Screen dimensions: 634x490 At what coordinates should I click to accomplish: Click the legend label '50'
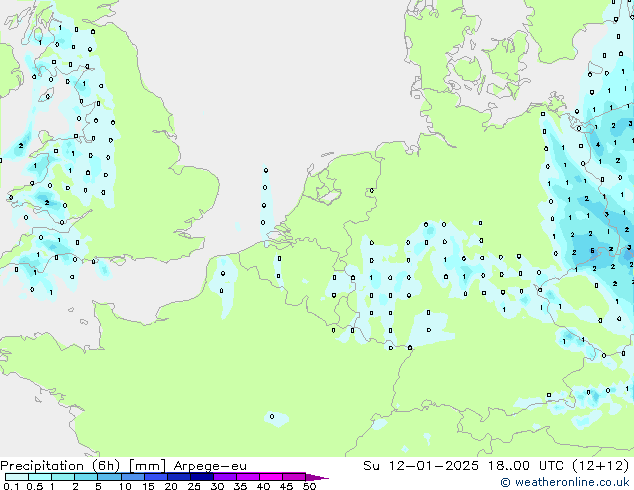click(x=309, y=486)
